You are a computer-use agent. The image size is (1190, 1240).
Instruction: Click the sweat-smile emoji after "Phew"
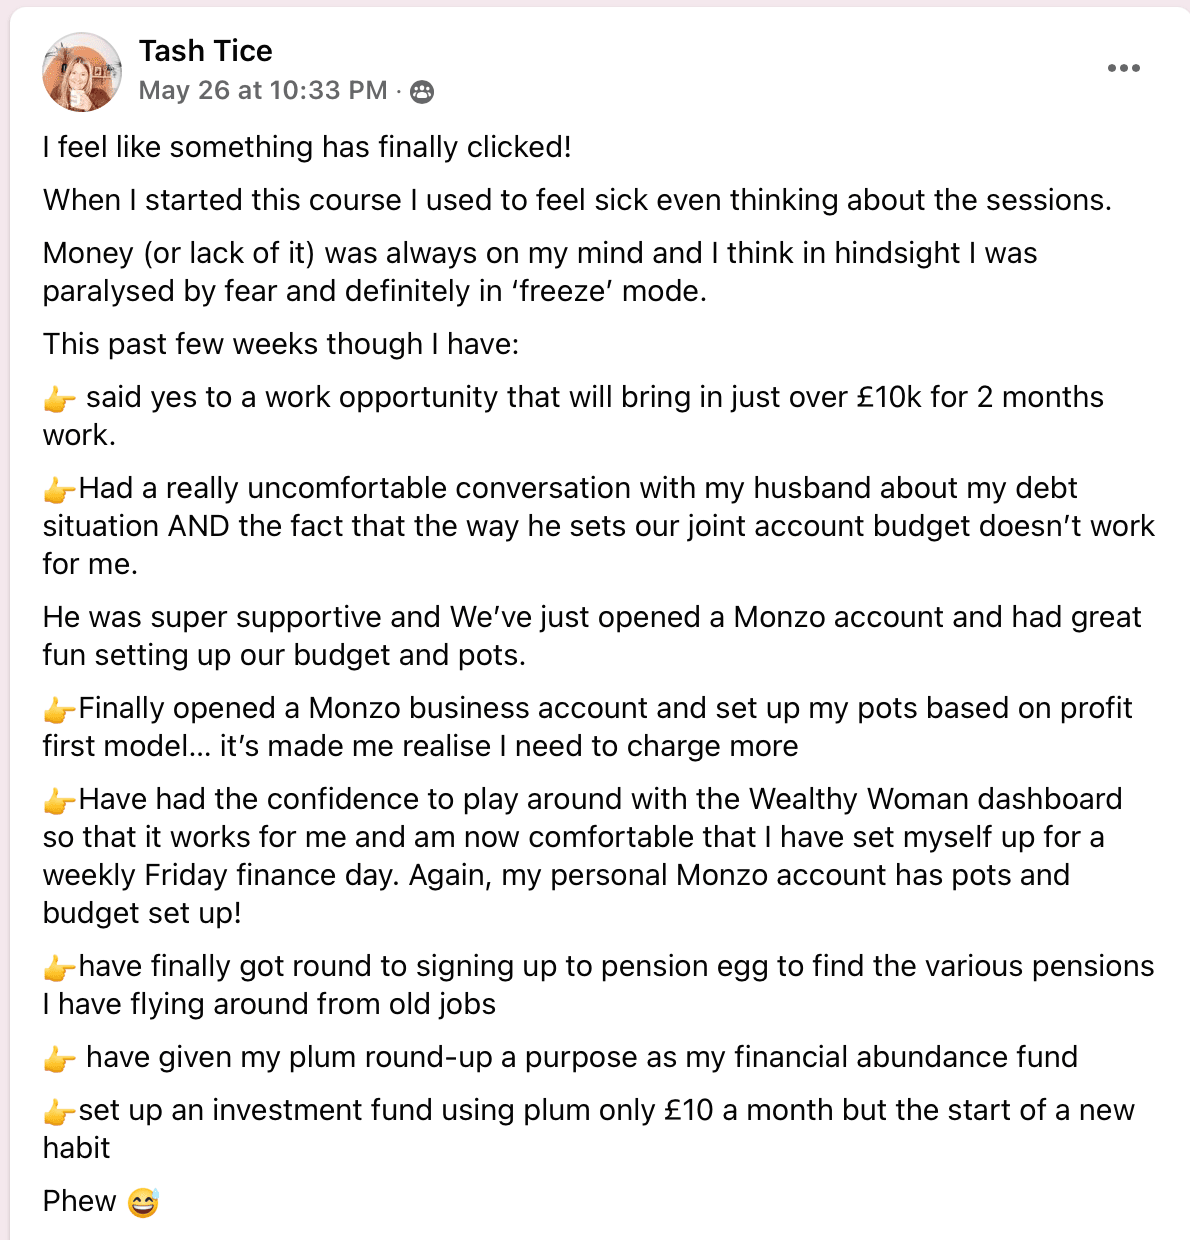(x=144, y=1202)
